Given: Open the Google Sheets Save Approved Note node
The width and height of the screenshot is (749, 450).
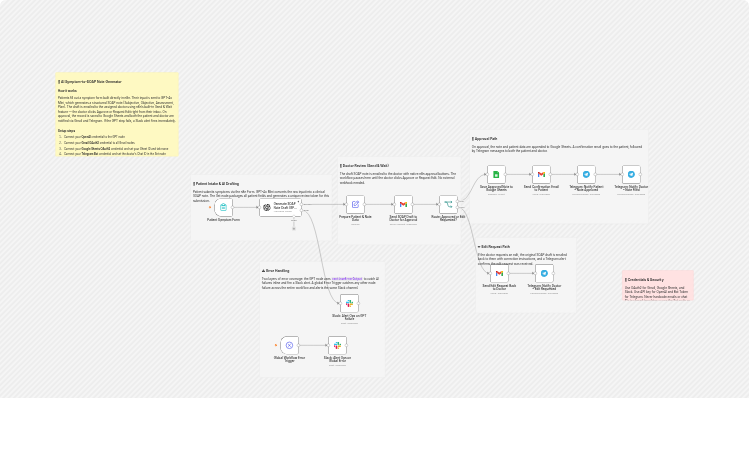Looking at the screenshot, I should [496, 174].
